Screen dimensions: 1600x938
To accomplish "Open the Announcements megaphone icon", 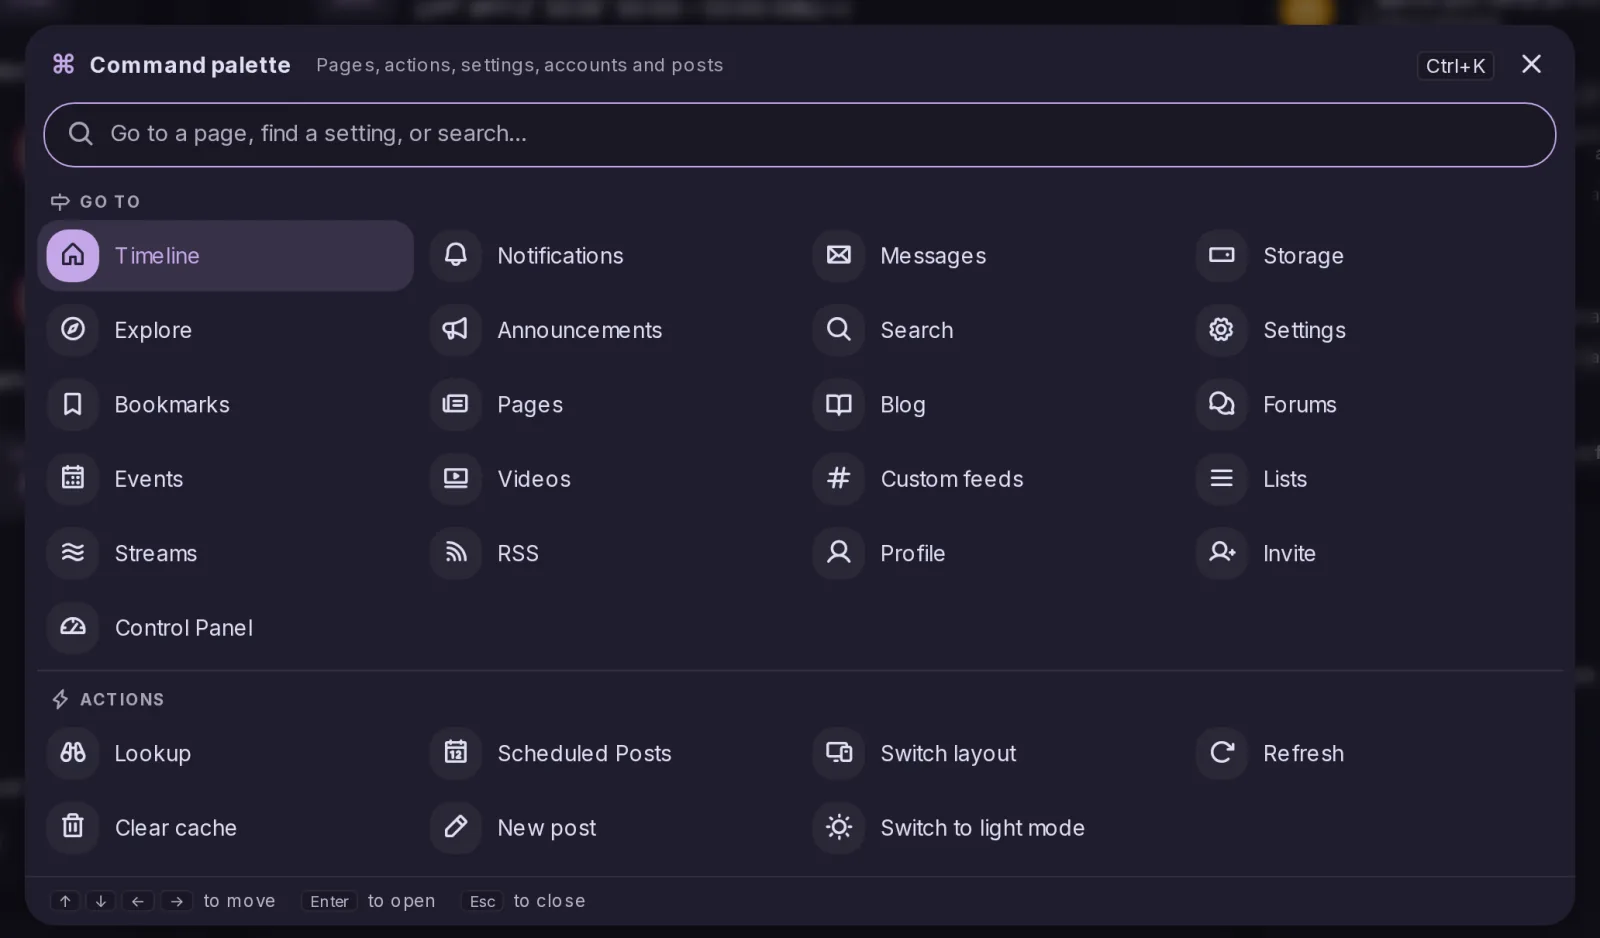I will pos(456,330).
